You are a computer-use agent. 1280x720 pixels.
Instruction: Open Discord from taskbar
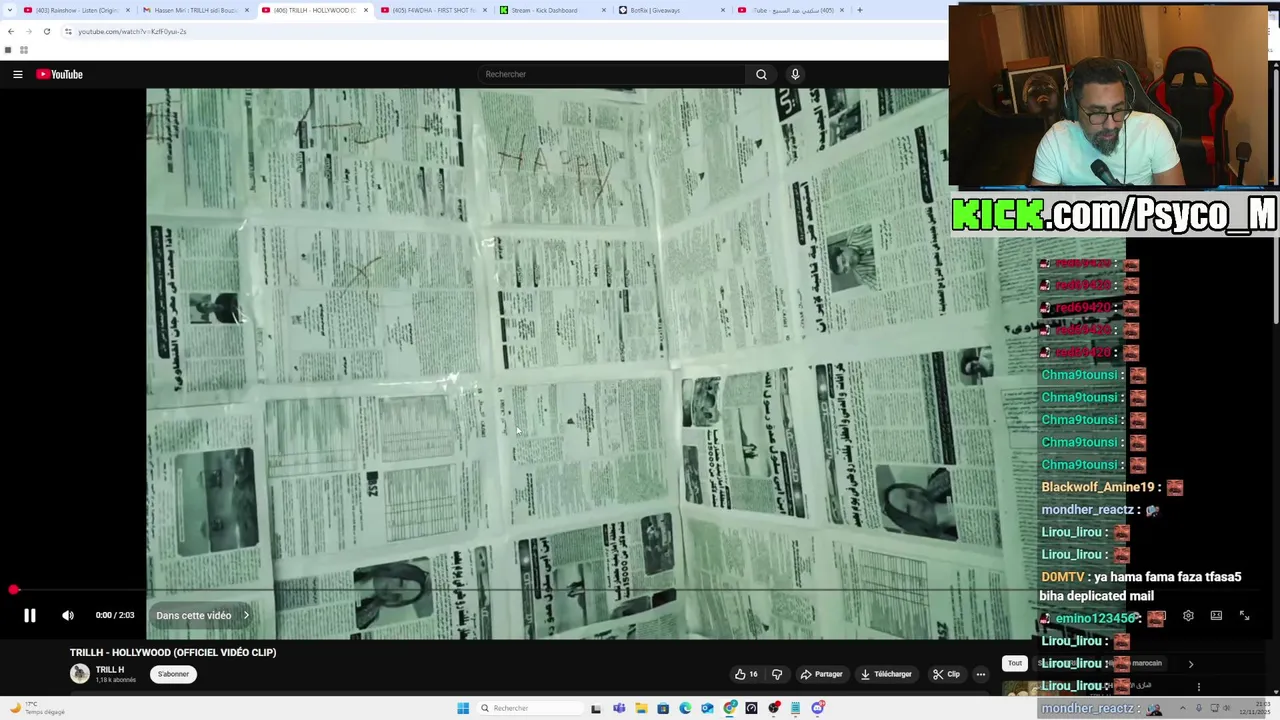[x=818, y=708]
